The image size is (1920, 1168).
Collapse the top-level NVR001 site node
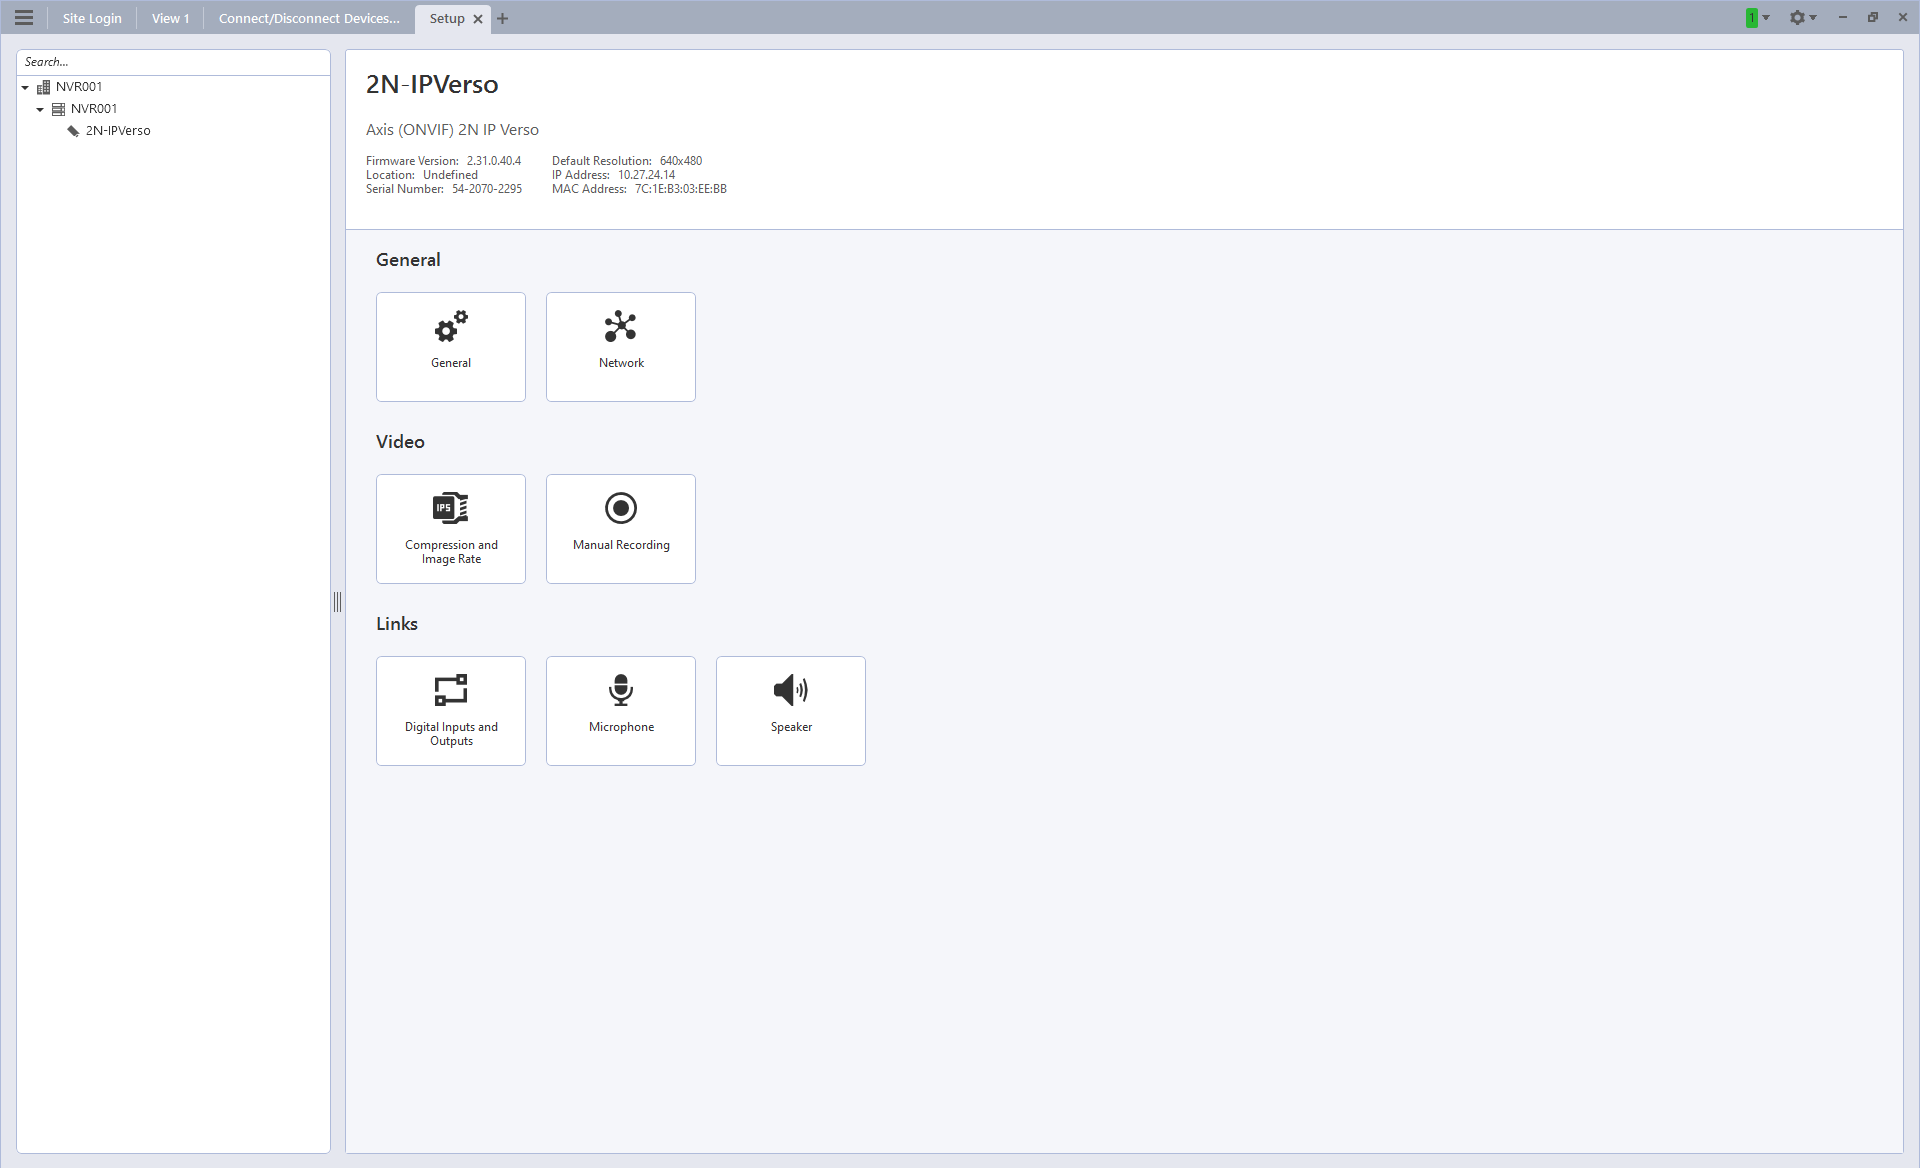25,88
